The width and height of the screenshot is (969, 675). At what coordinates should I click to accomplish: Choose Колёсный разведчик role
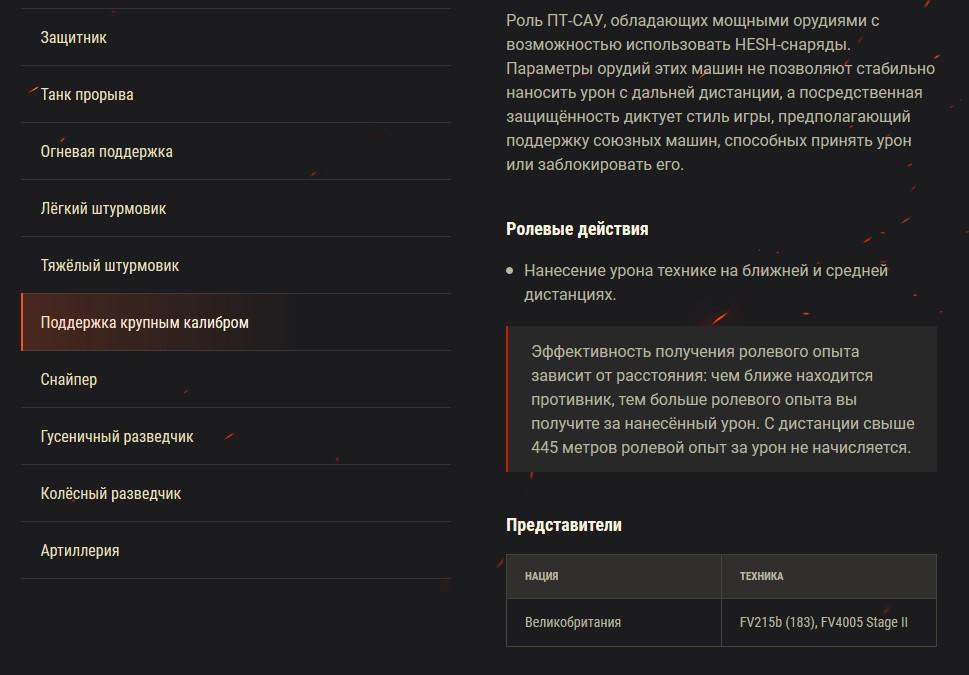[111, 494]
